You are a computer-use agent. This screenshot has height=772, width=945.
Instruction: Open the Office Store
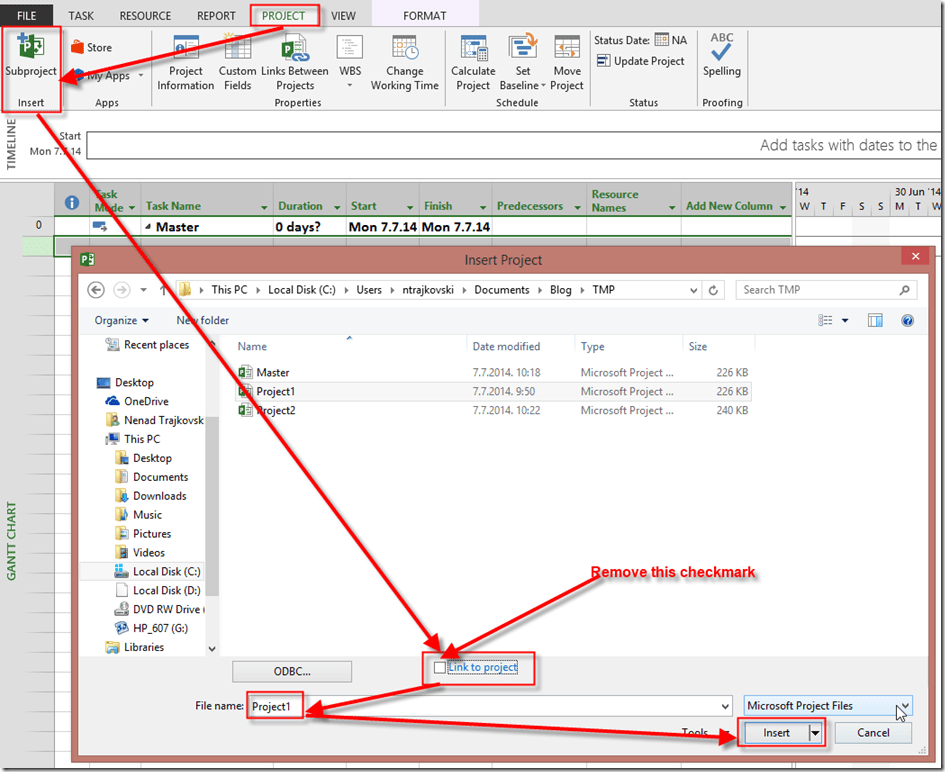(91, 47)
